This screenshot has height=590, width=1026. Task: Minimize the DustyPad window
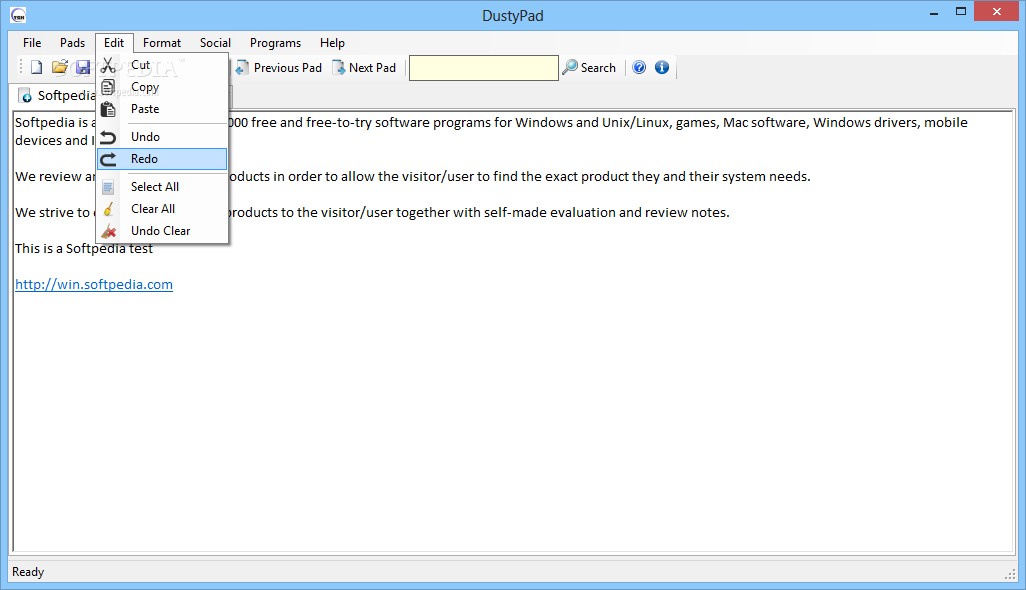coord(934,12)
